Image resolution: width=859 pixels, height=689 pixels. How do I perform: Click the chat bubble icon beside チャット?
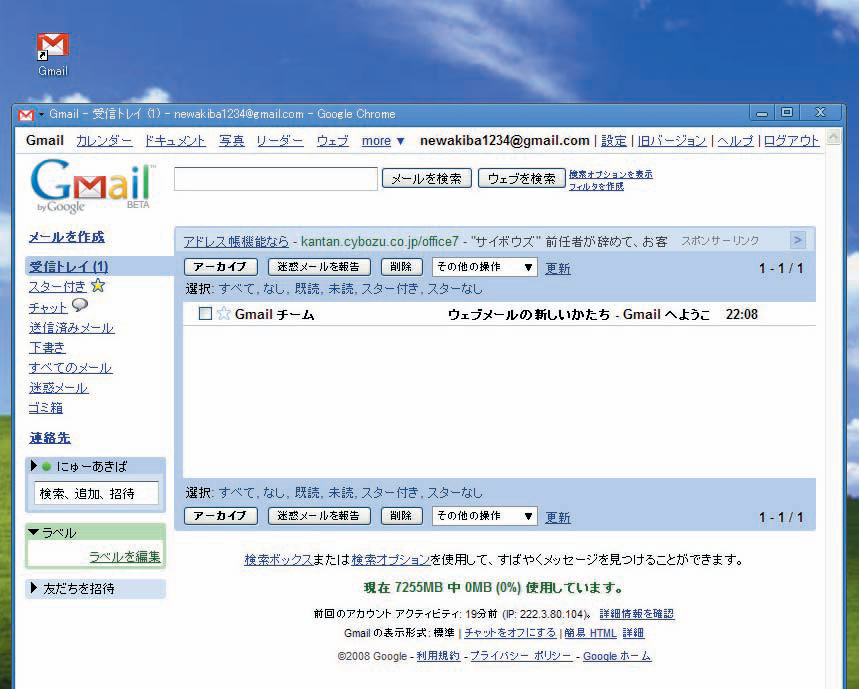[x=80, y=305]
